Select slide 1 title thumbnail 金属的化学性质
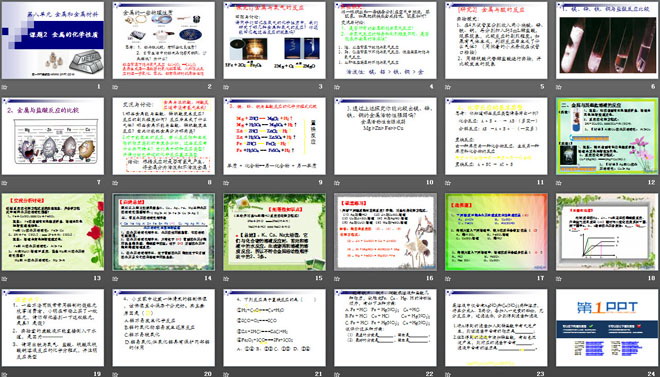Image resolution: width=660 pixels, height=377 pixels. [x=53, y=40]
